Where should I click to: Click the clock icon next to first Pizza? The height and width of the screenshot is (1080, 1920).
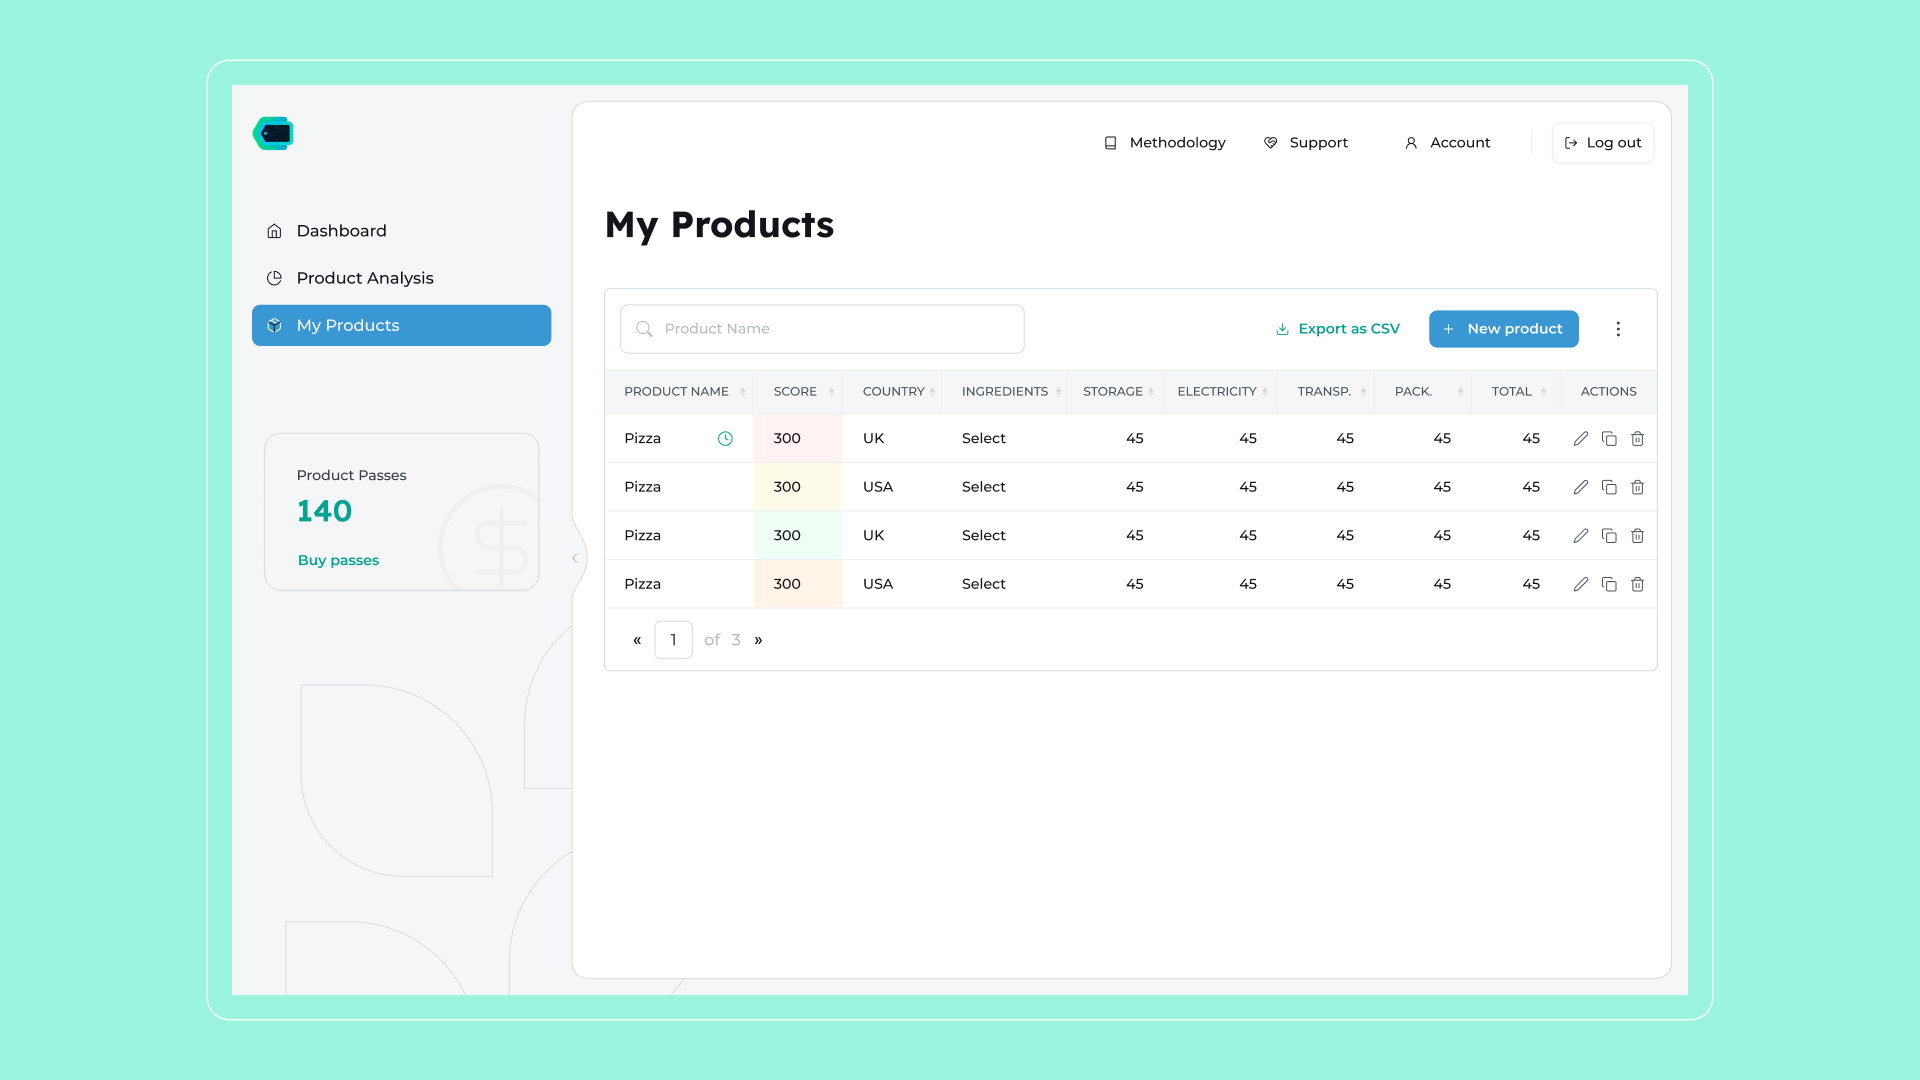pos(725,438)
